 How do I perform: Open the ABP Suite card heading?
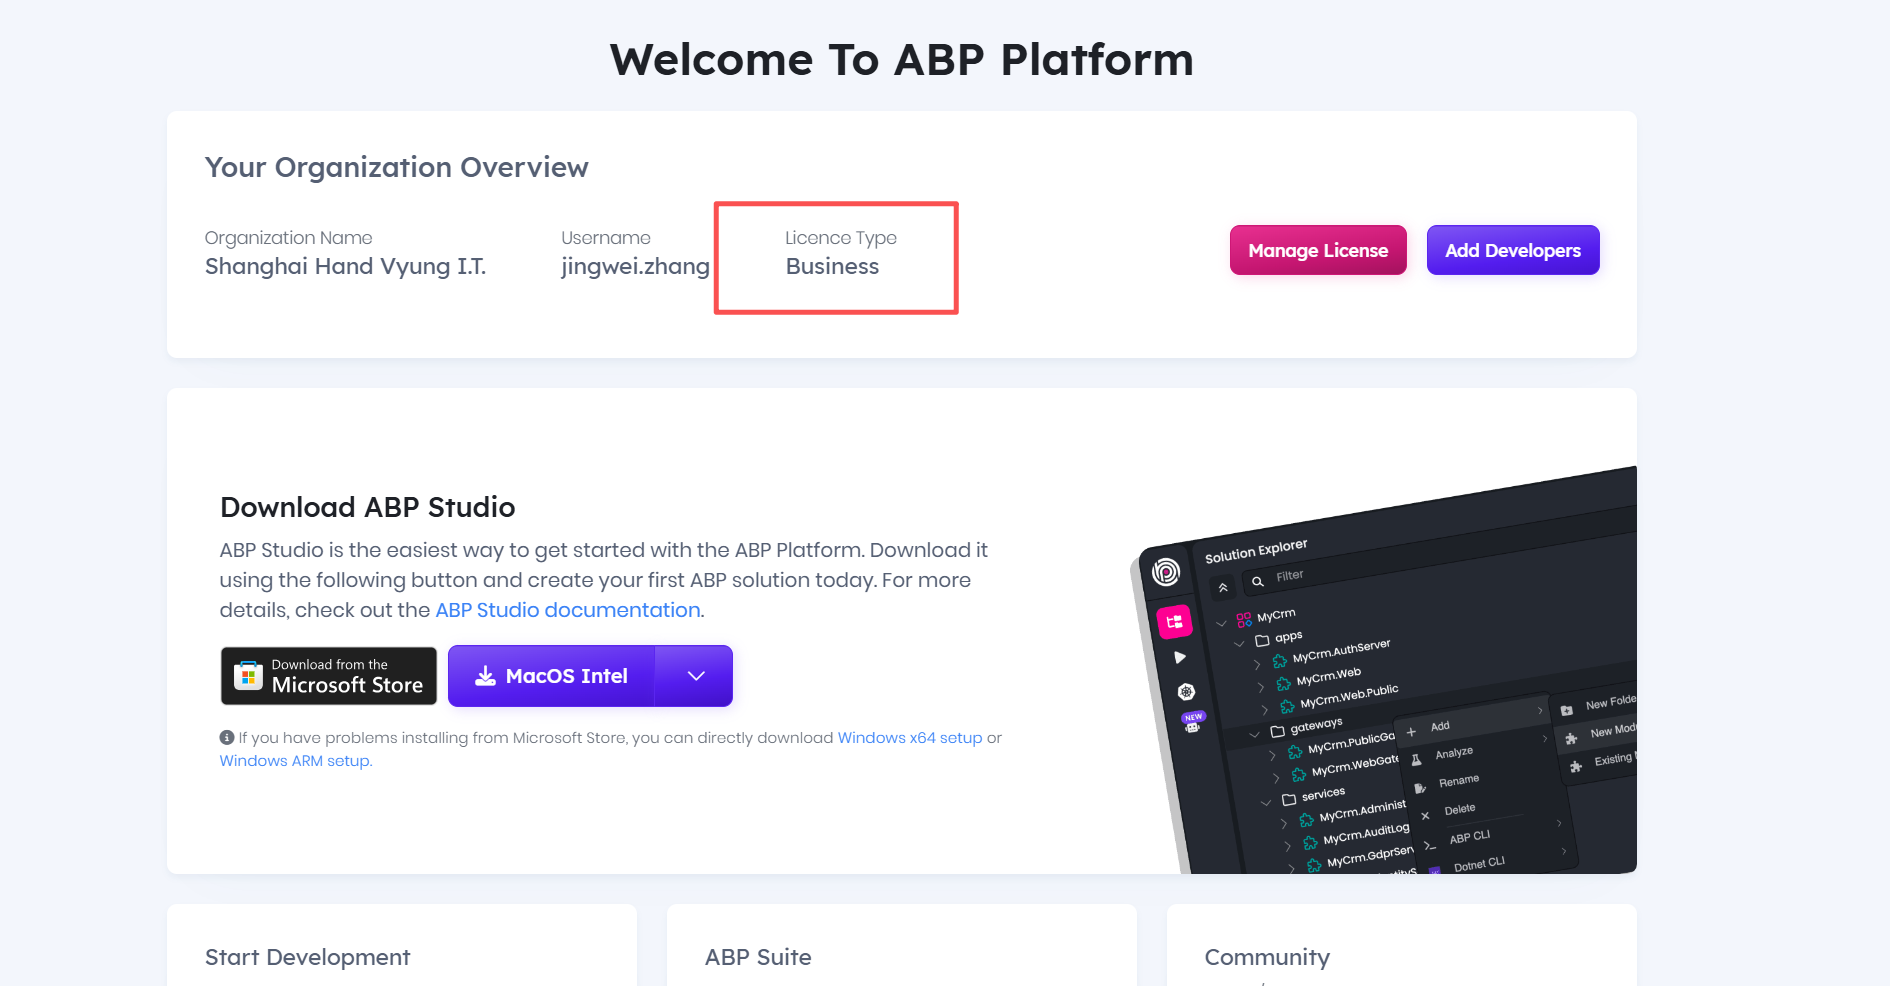click(x=758, y=957)
